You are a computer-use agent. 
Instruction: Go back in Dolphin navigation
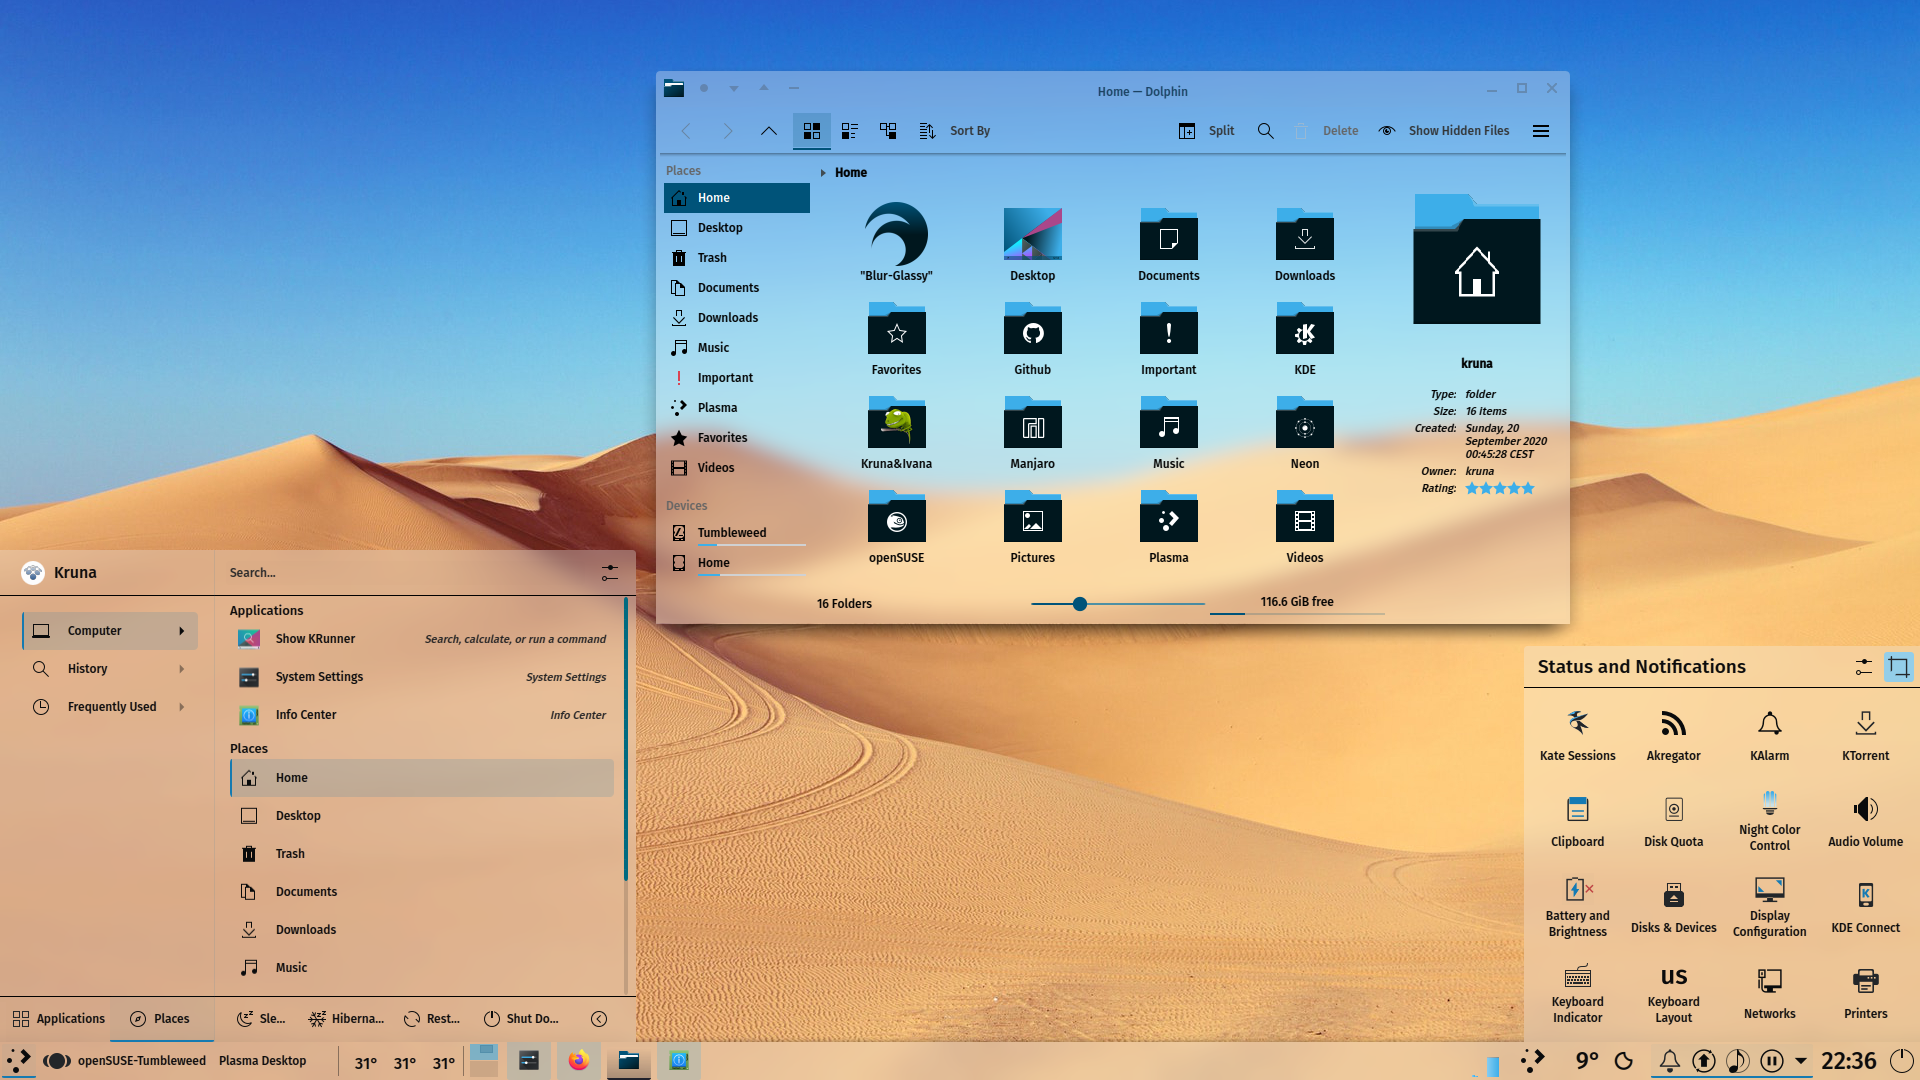point(686,131)
